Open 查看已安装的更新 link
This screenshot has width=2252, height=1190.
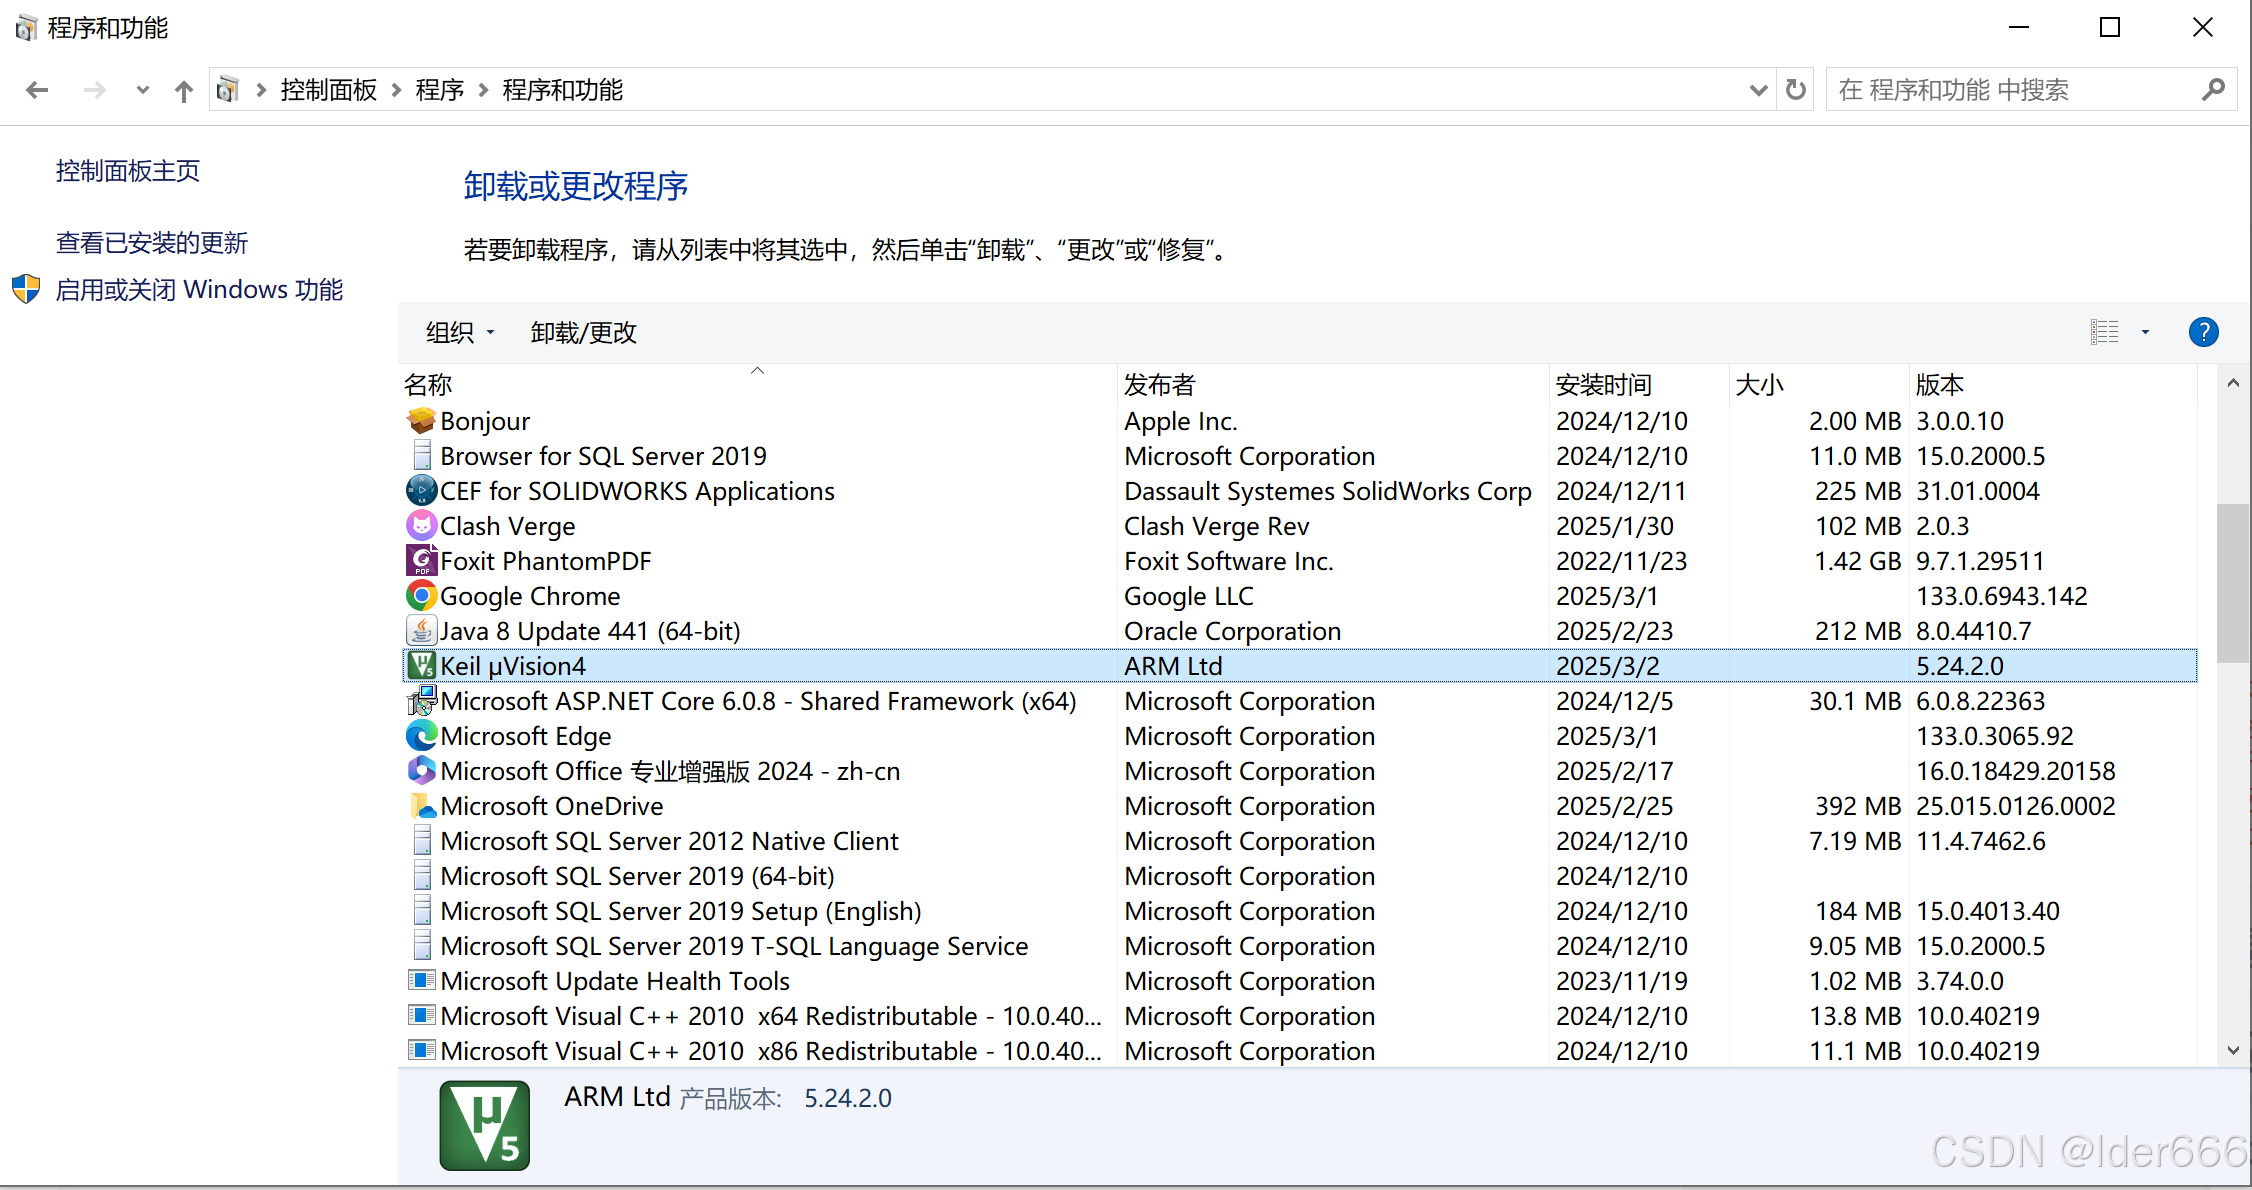click(151, 243)
